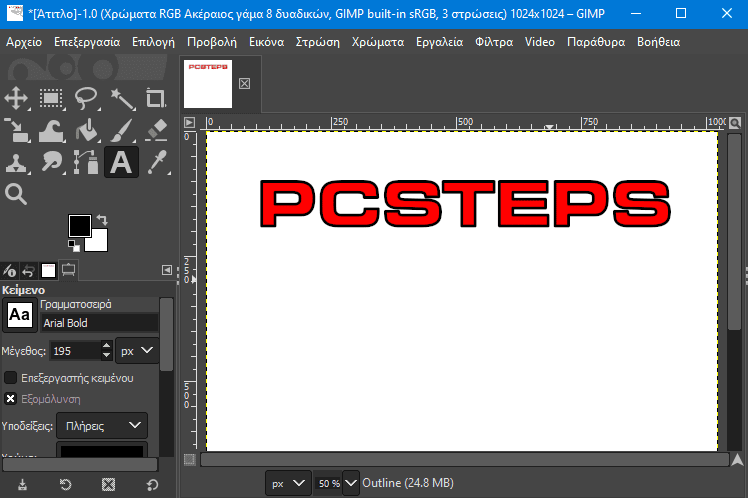Screen dimensions: 748x498
Task: Select the Free Select lasso tool
Action: [x=86, y=98]
